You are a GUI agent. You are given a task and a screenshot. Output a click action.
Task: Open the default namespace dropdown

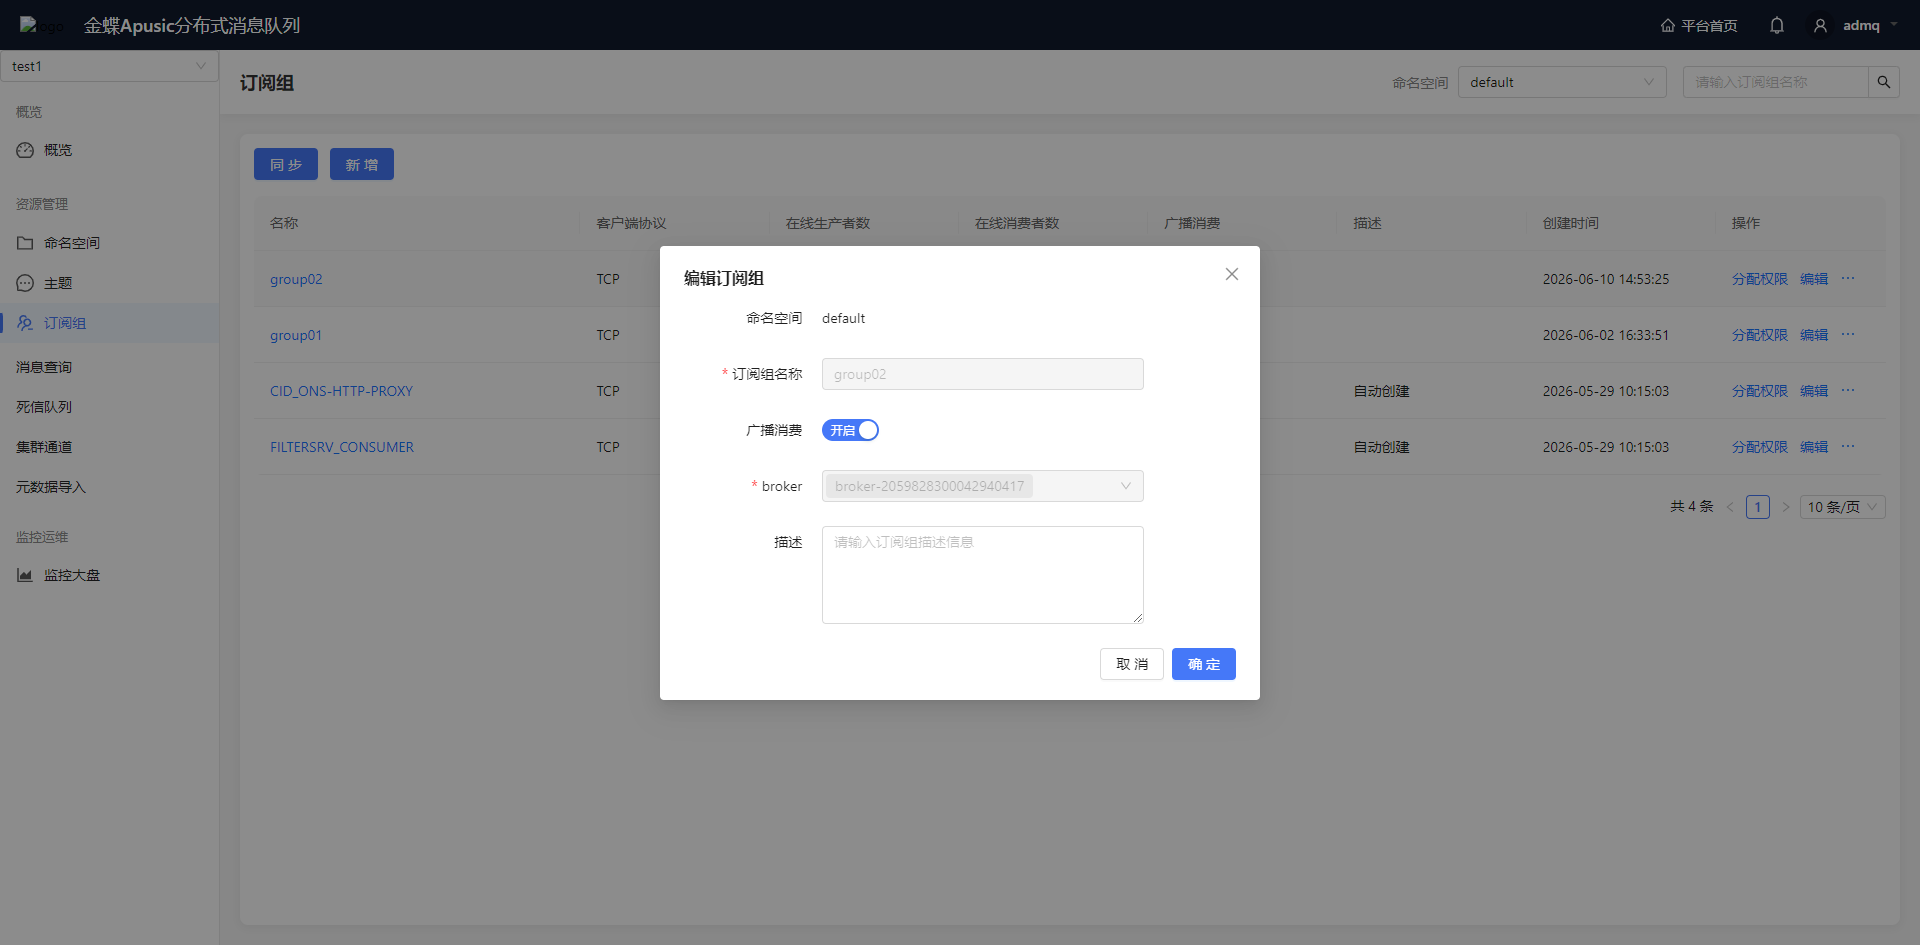tap(1562, 82)
